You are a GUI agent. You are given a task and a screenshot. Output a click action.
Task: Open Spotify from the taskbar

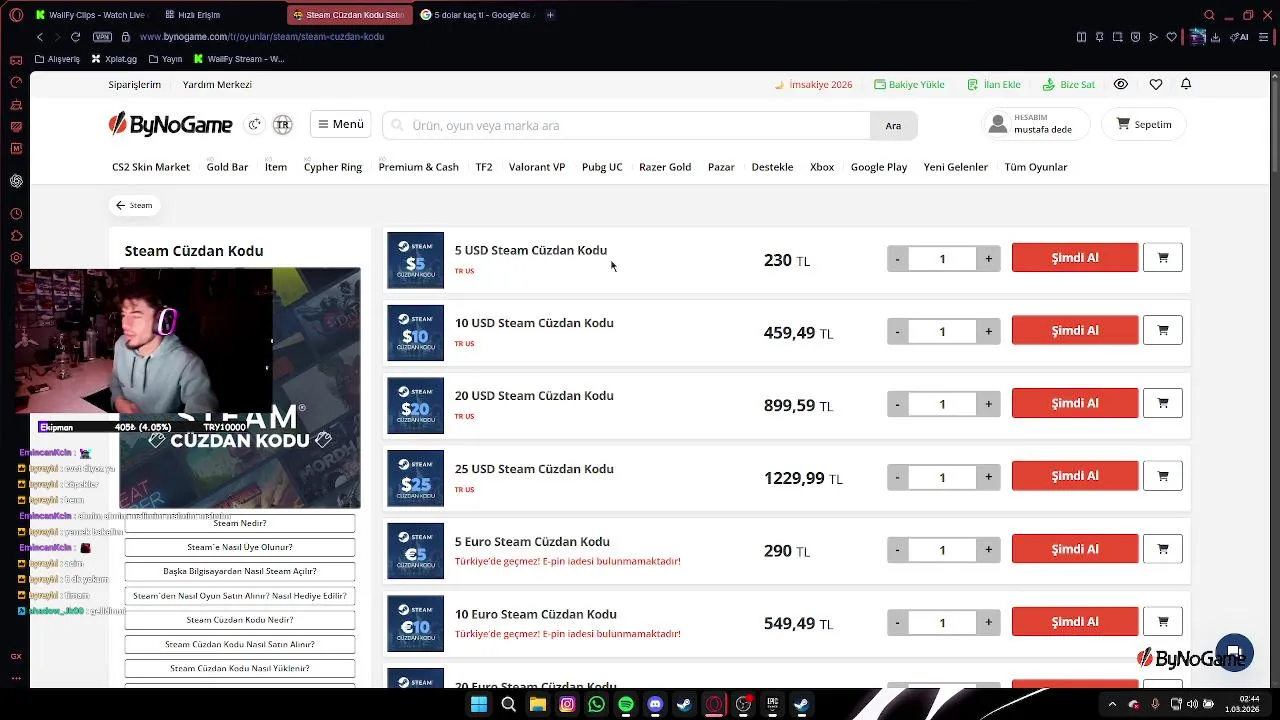pyautogui.click(x=626, y=705)
